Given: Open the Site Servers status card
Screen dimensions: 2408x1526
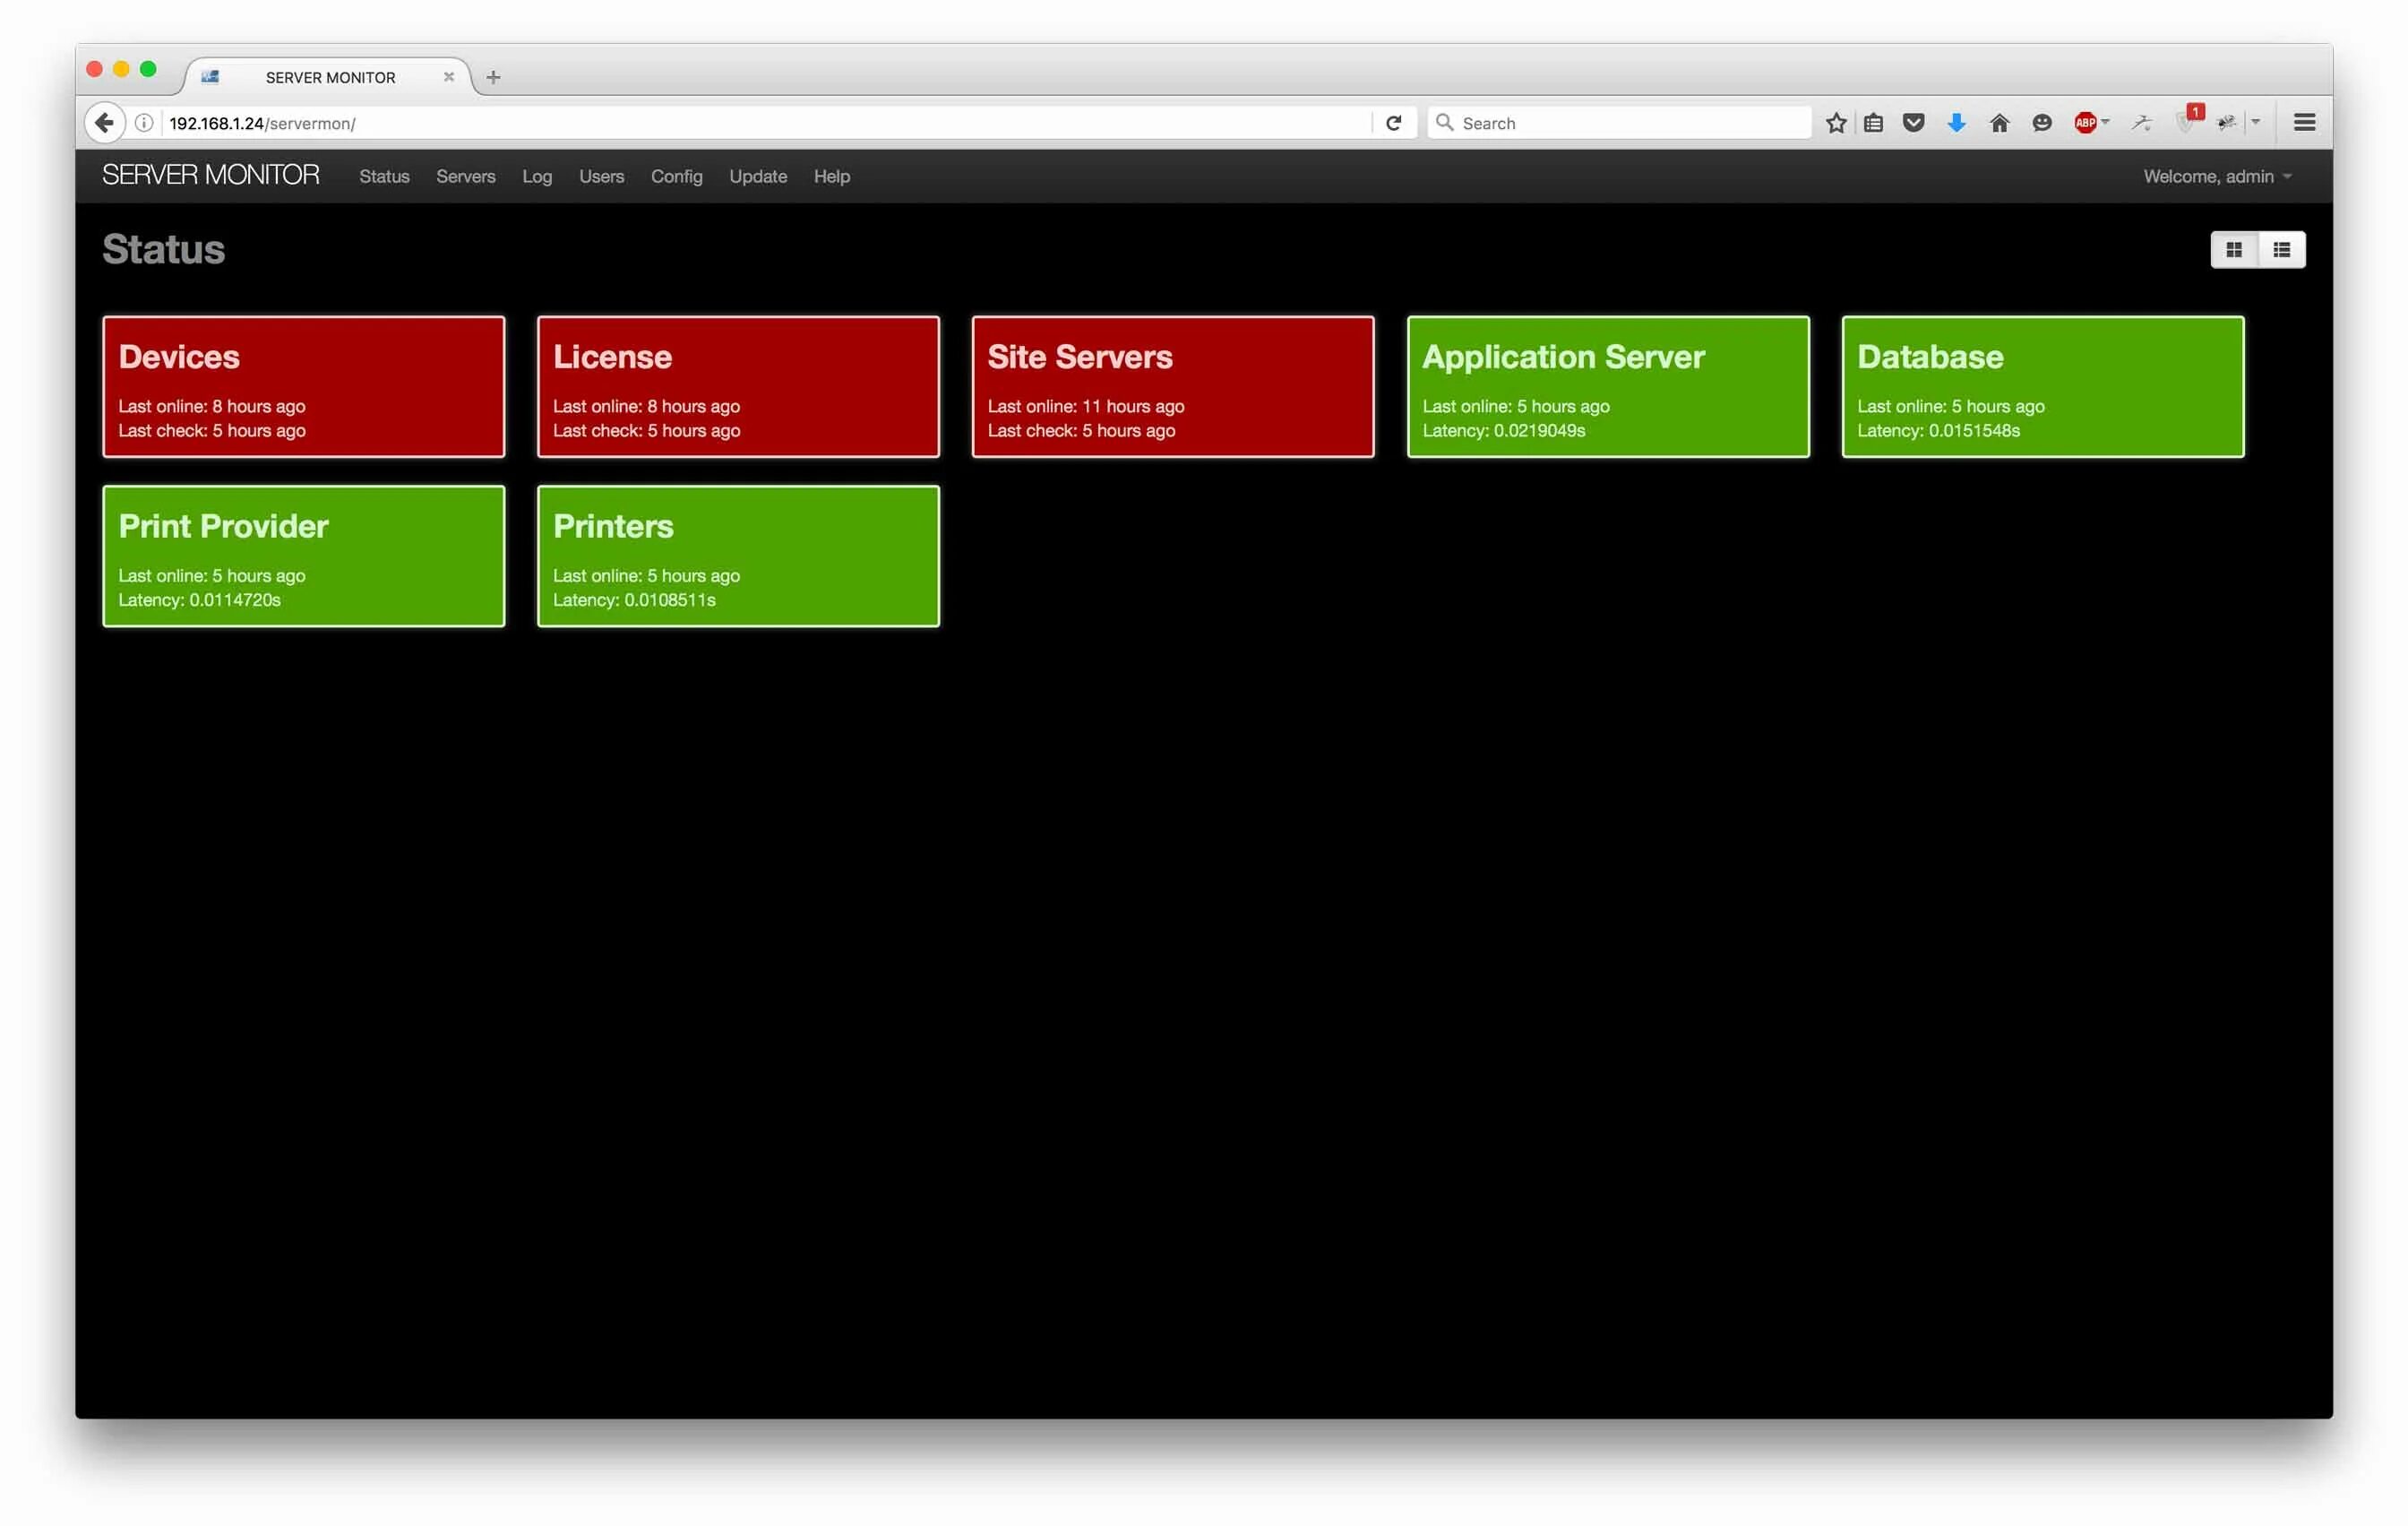Looking at the screenshot, I should [x=1172, y=387].
